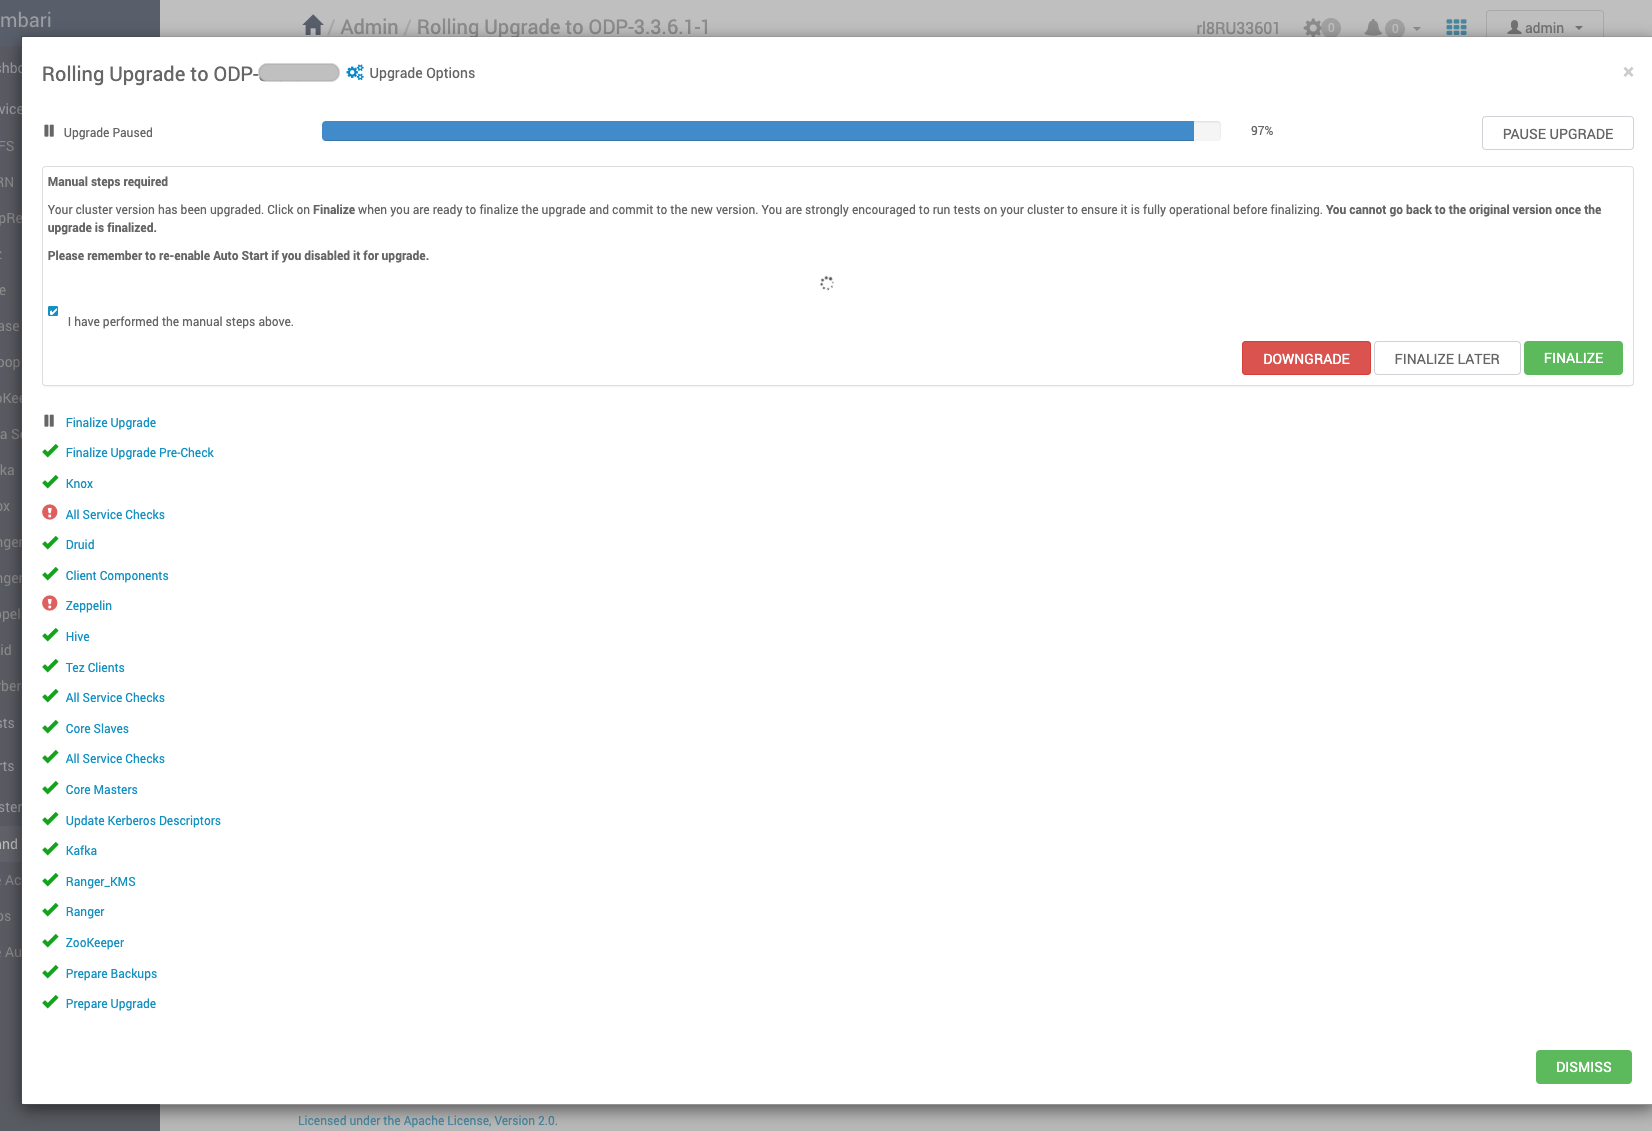Viewport: 1652px width, 1131px height.
Task: Click the green FINALIZE button
Action: coord(1573,358)
